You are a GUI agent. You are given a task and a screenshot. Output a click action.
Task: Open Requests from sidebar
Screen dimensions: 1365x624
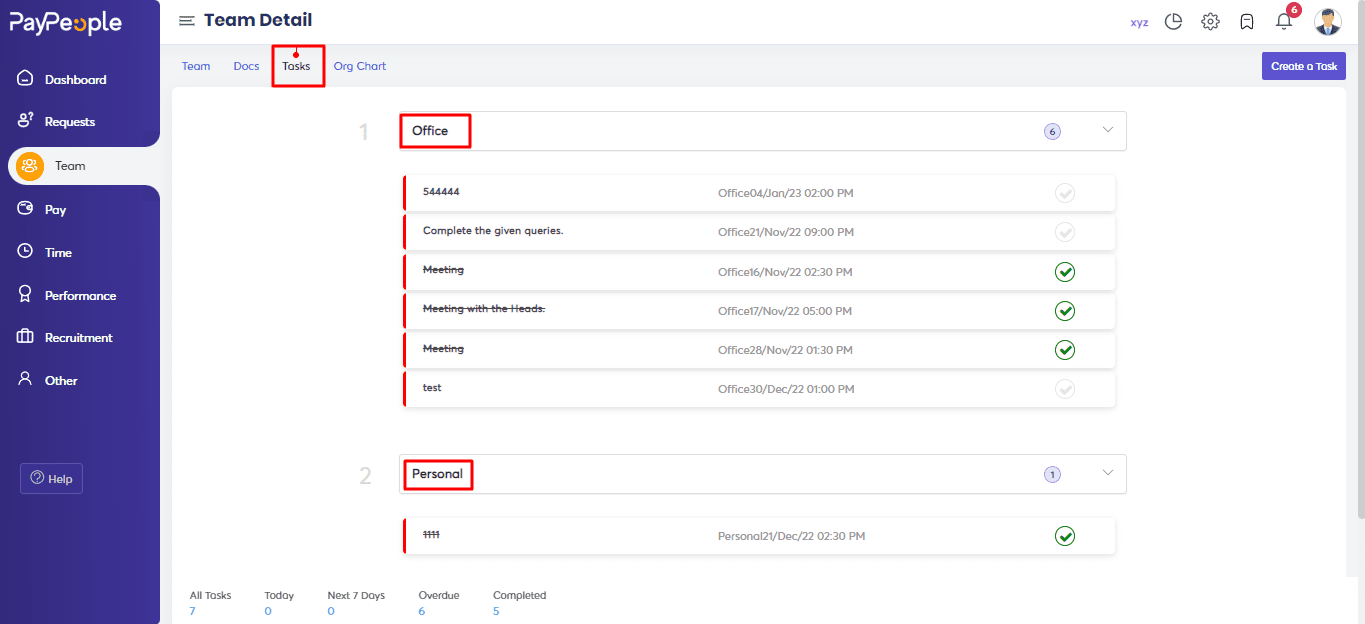[70, 121]
